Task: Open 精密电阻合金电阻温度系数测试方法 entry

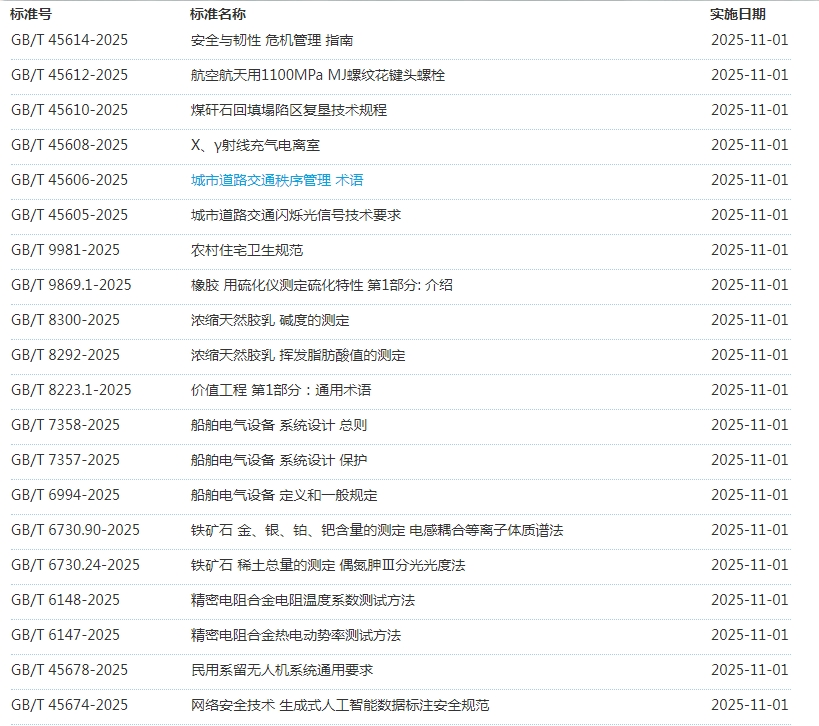Action: pyautogui.click(x=302, y=600)
